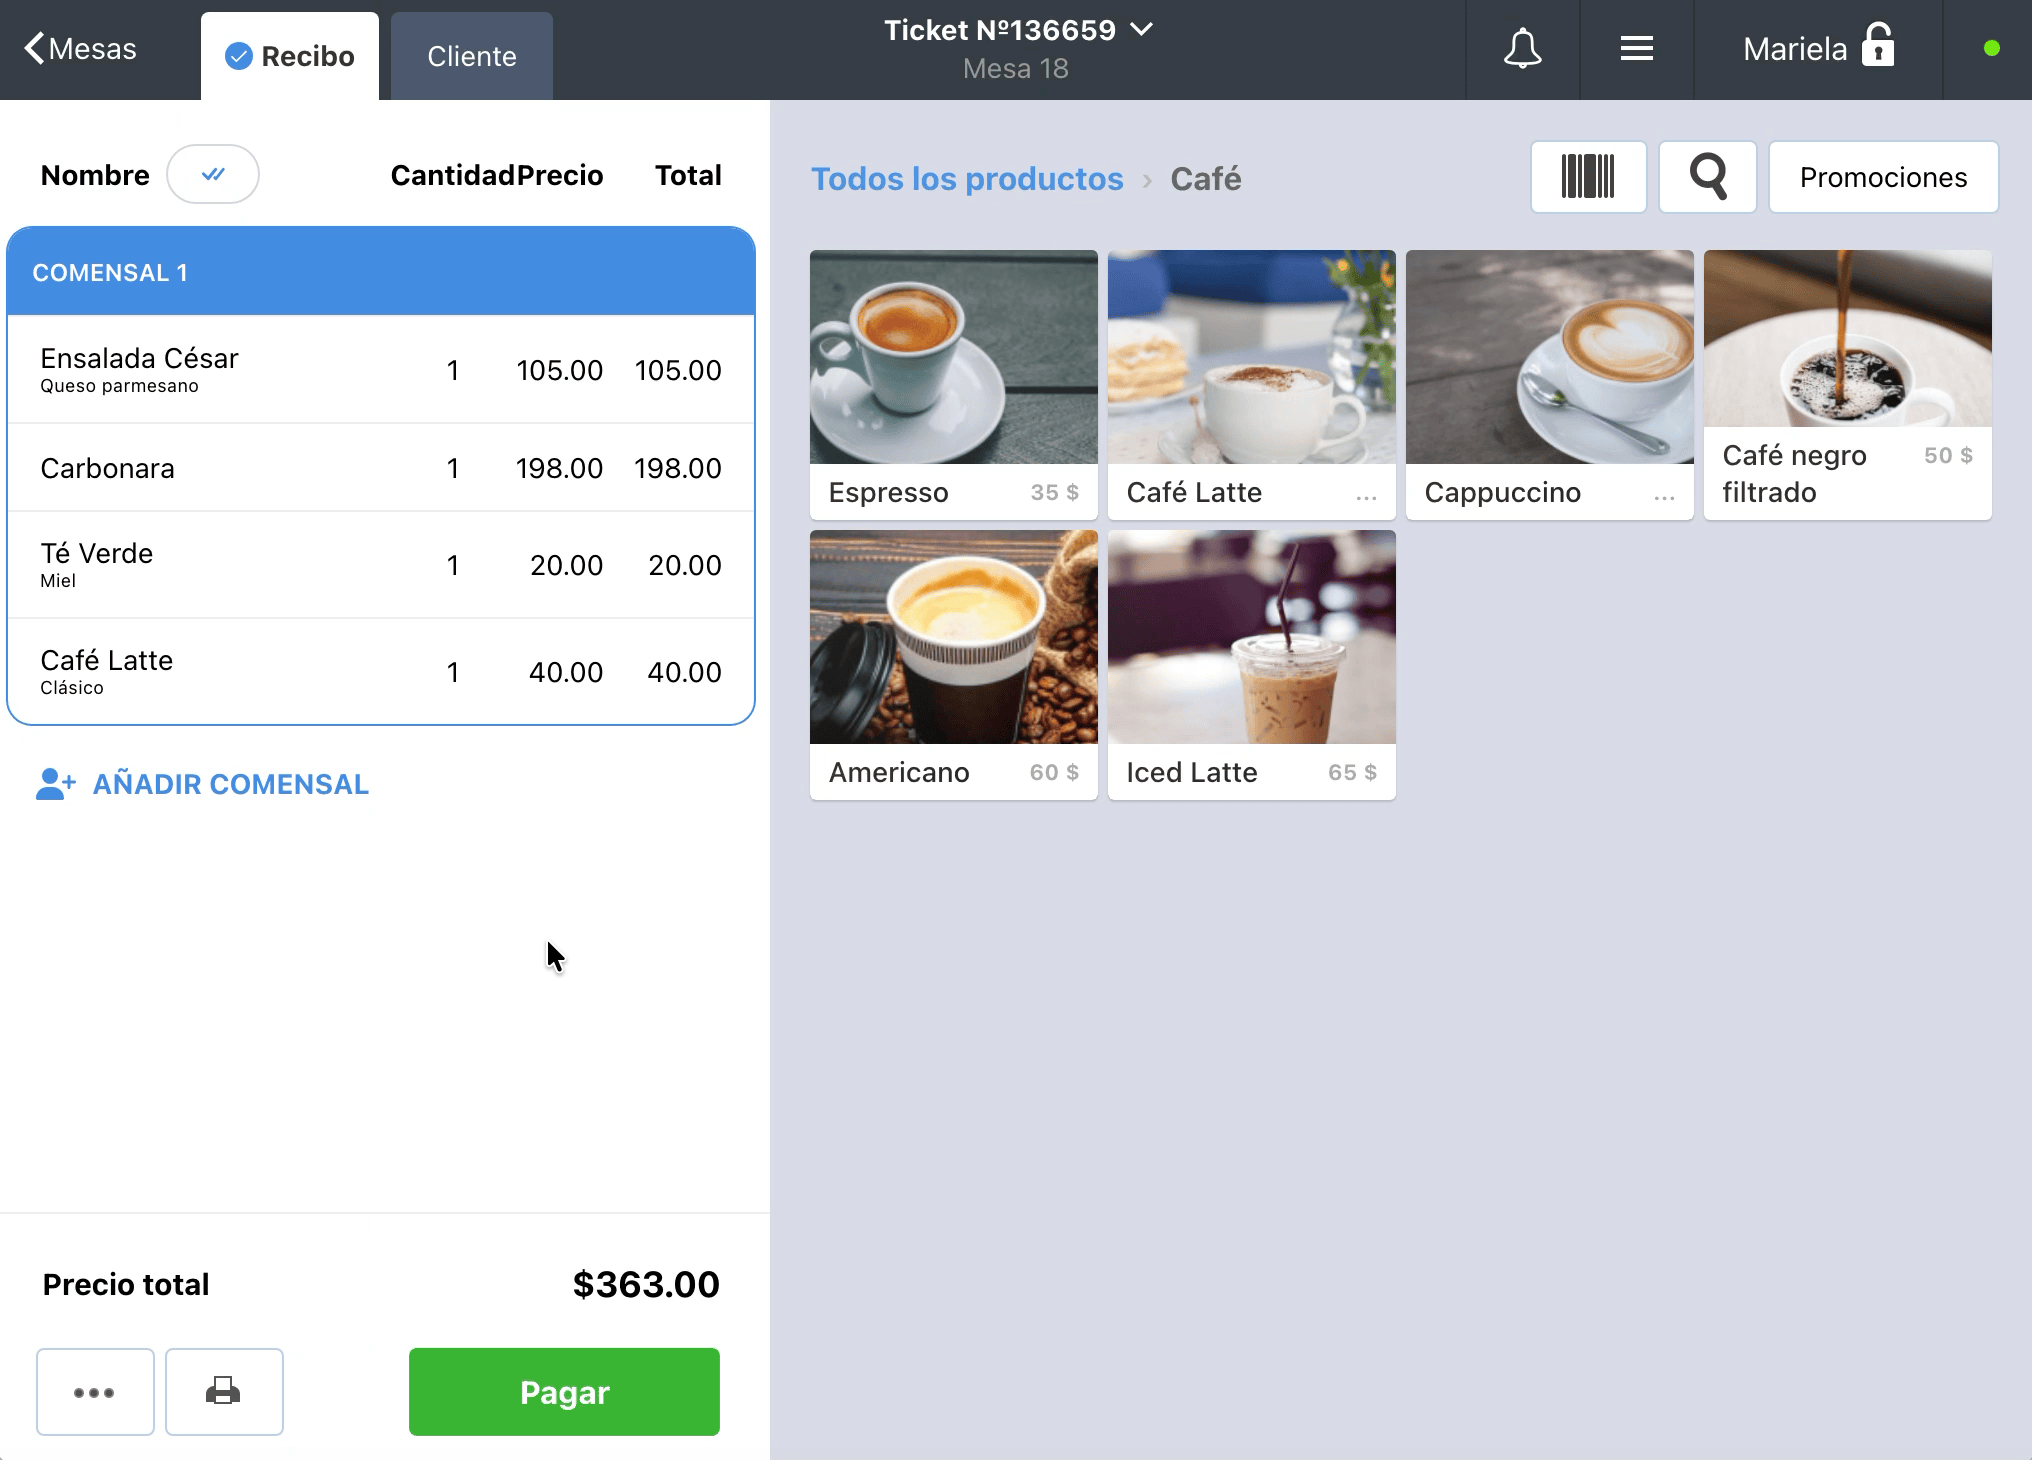Image resolution: width=2032 pixels, height=1460 pixels.
Task: Open Cappuccino options ellipsis
Action: click(1664, 495)
